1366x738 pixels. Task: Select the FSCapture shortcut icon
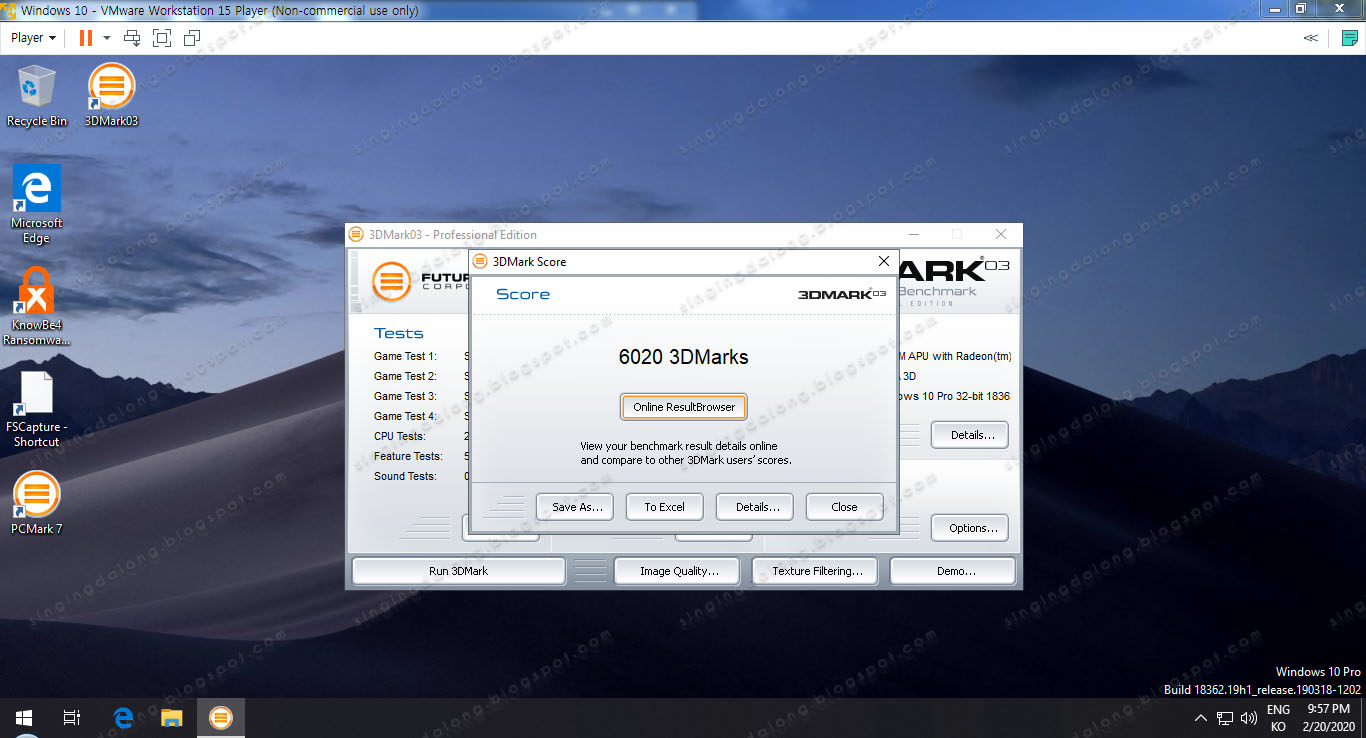(37, 409)
